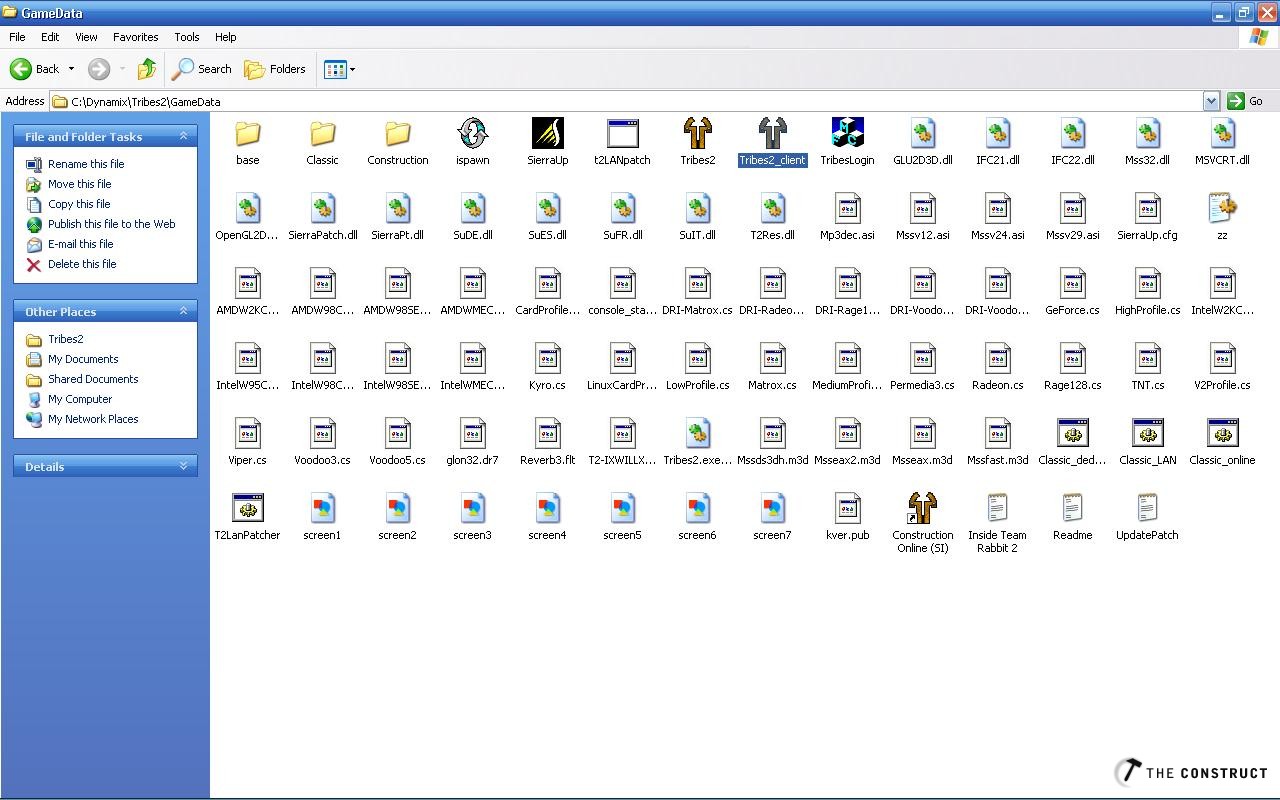Select the SierraUp application icon
The height and width of the screenshot is (800, 1280).
(547, 133)
